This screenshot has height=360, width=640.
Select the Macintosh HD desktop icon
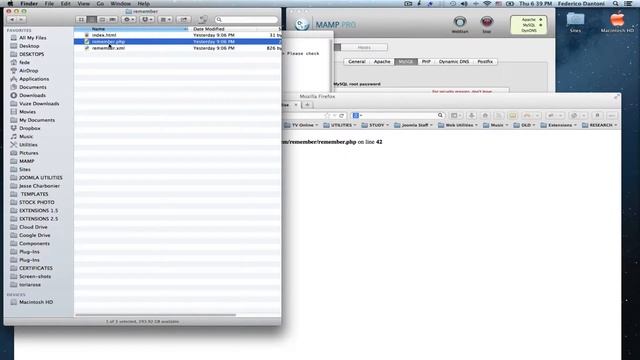click(x=617, y=22)
